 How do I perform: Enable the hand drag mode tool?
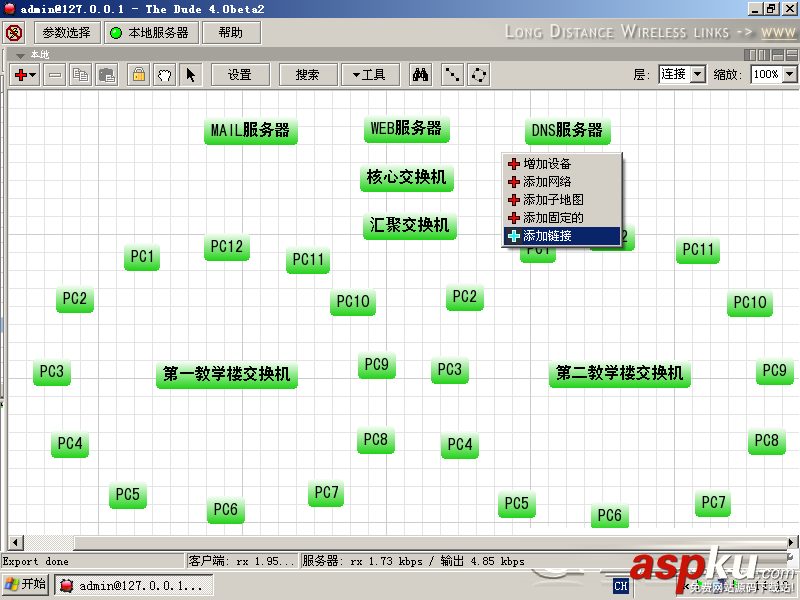point(164,75)
